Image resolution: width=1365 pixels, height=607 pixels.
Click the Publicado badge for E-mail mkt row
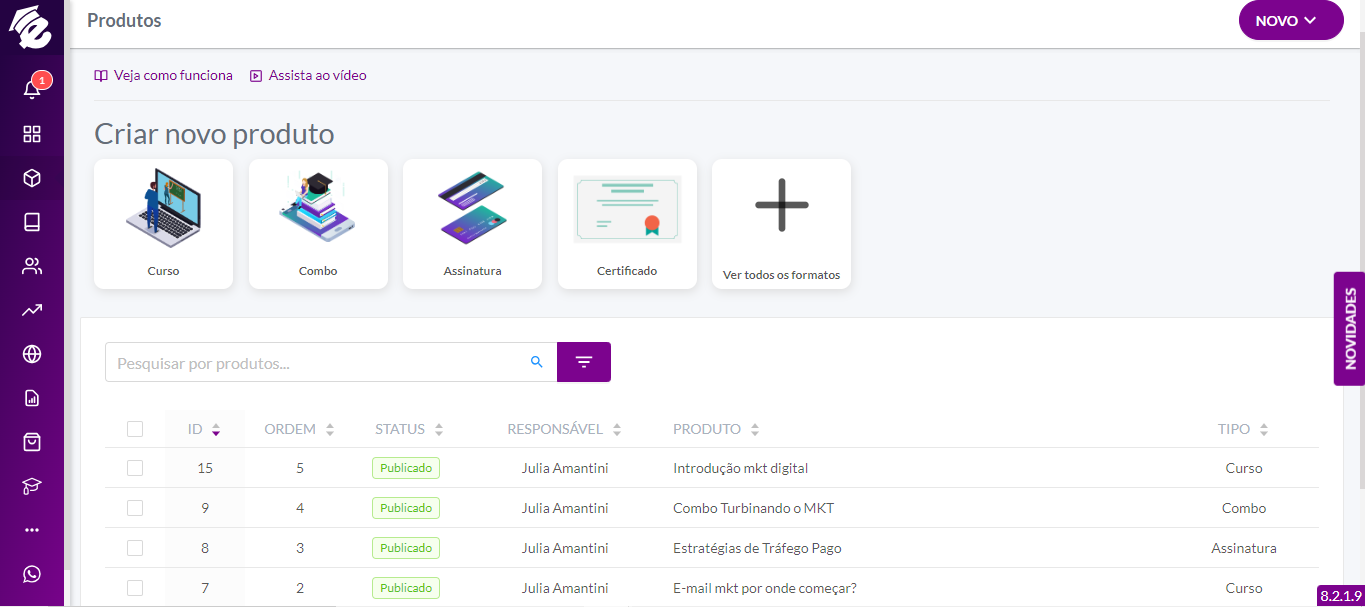406,588
